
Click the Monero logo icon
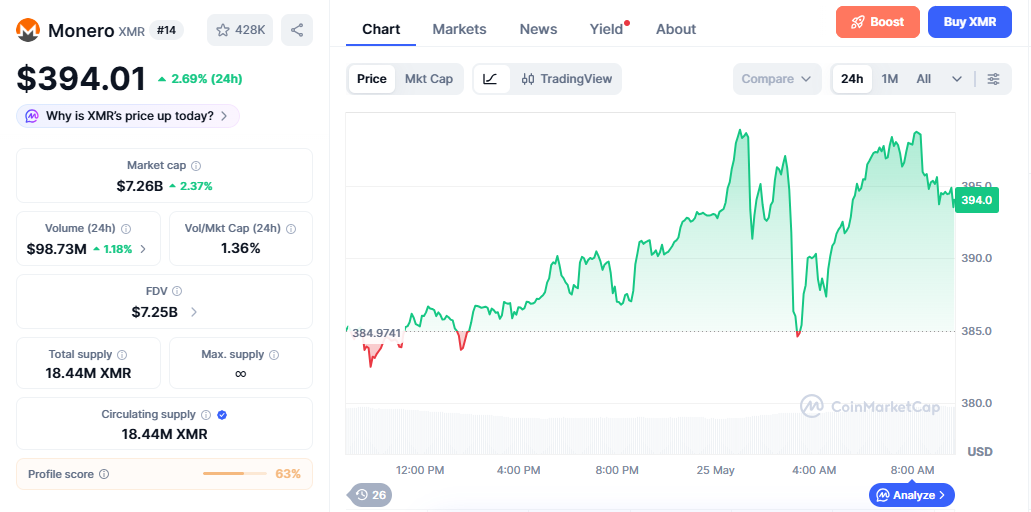[x=28, y=30]
